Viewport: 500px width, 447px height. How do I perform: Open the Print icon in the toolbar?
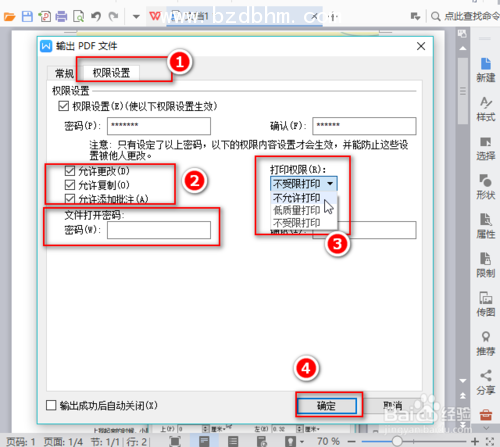click(61, 16)
